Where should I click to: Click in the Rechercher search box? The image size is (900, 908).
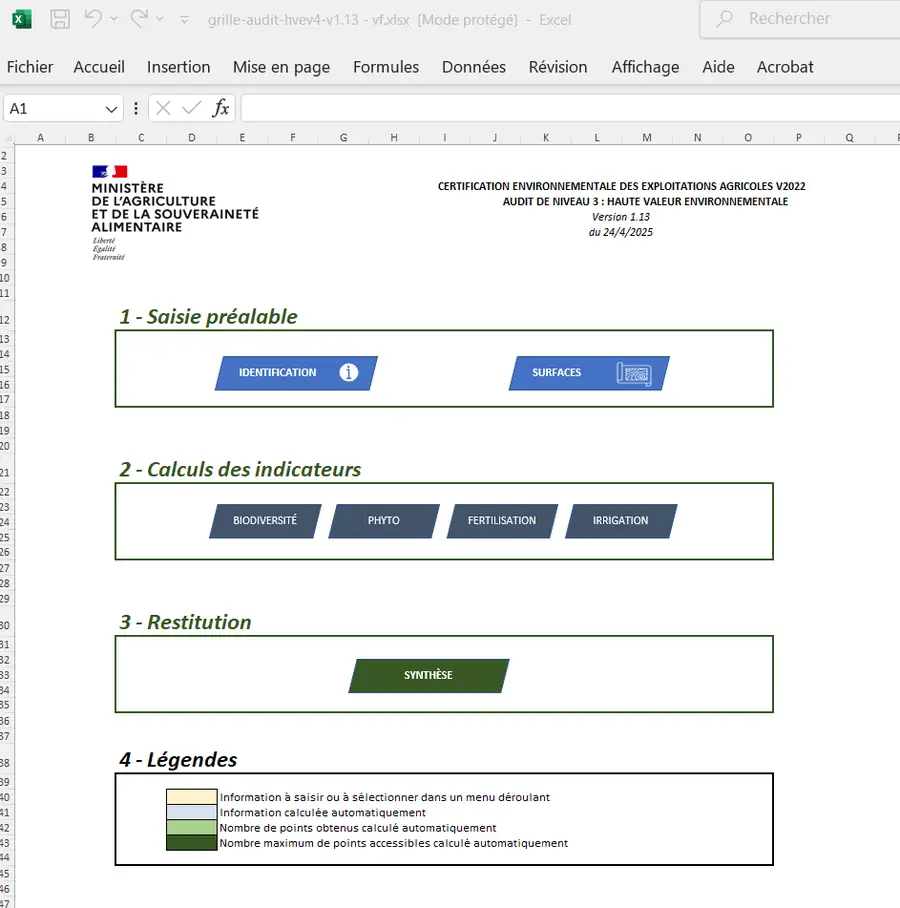[800, 19]
